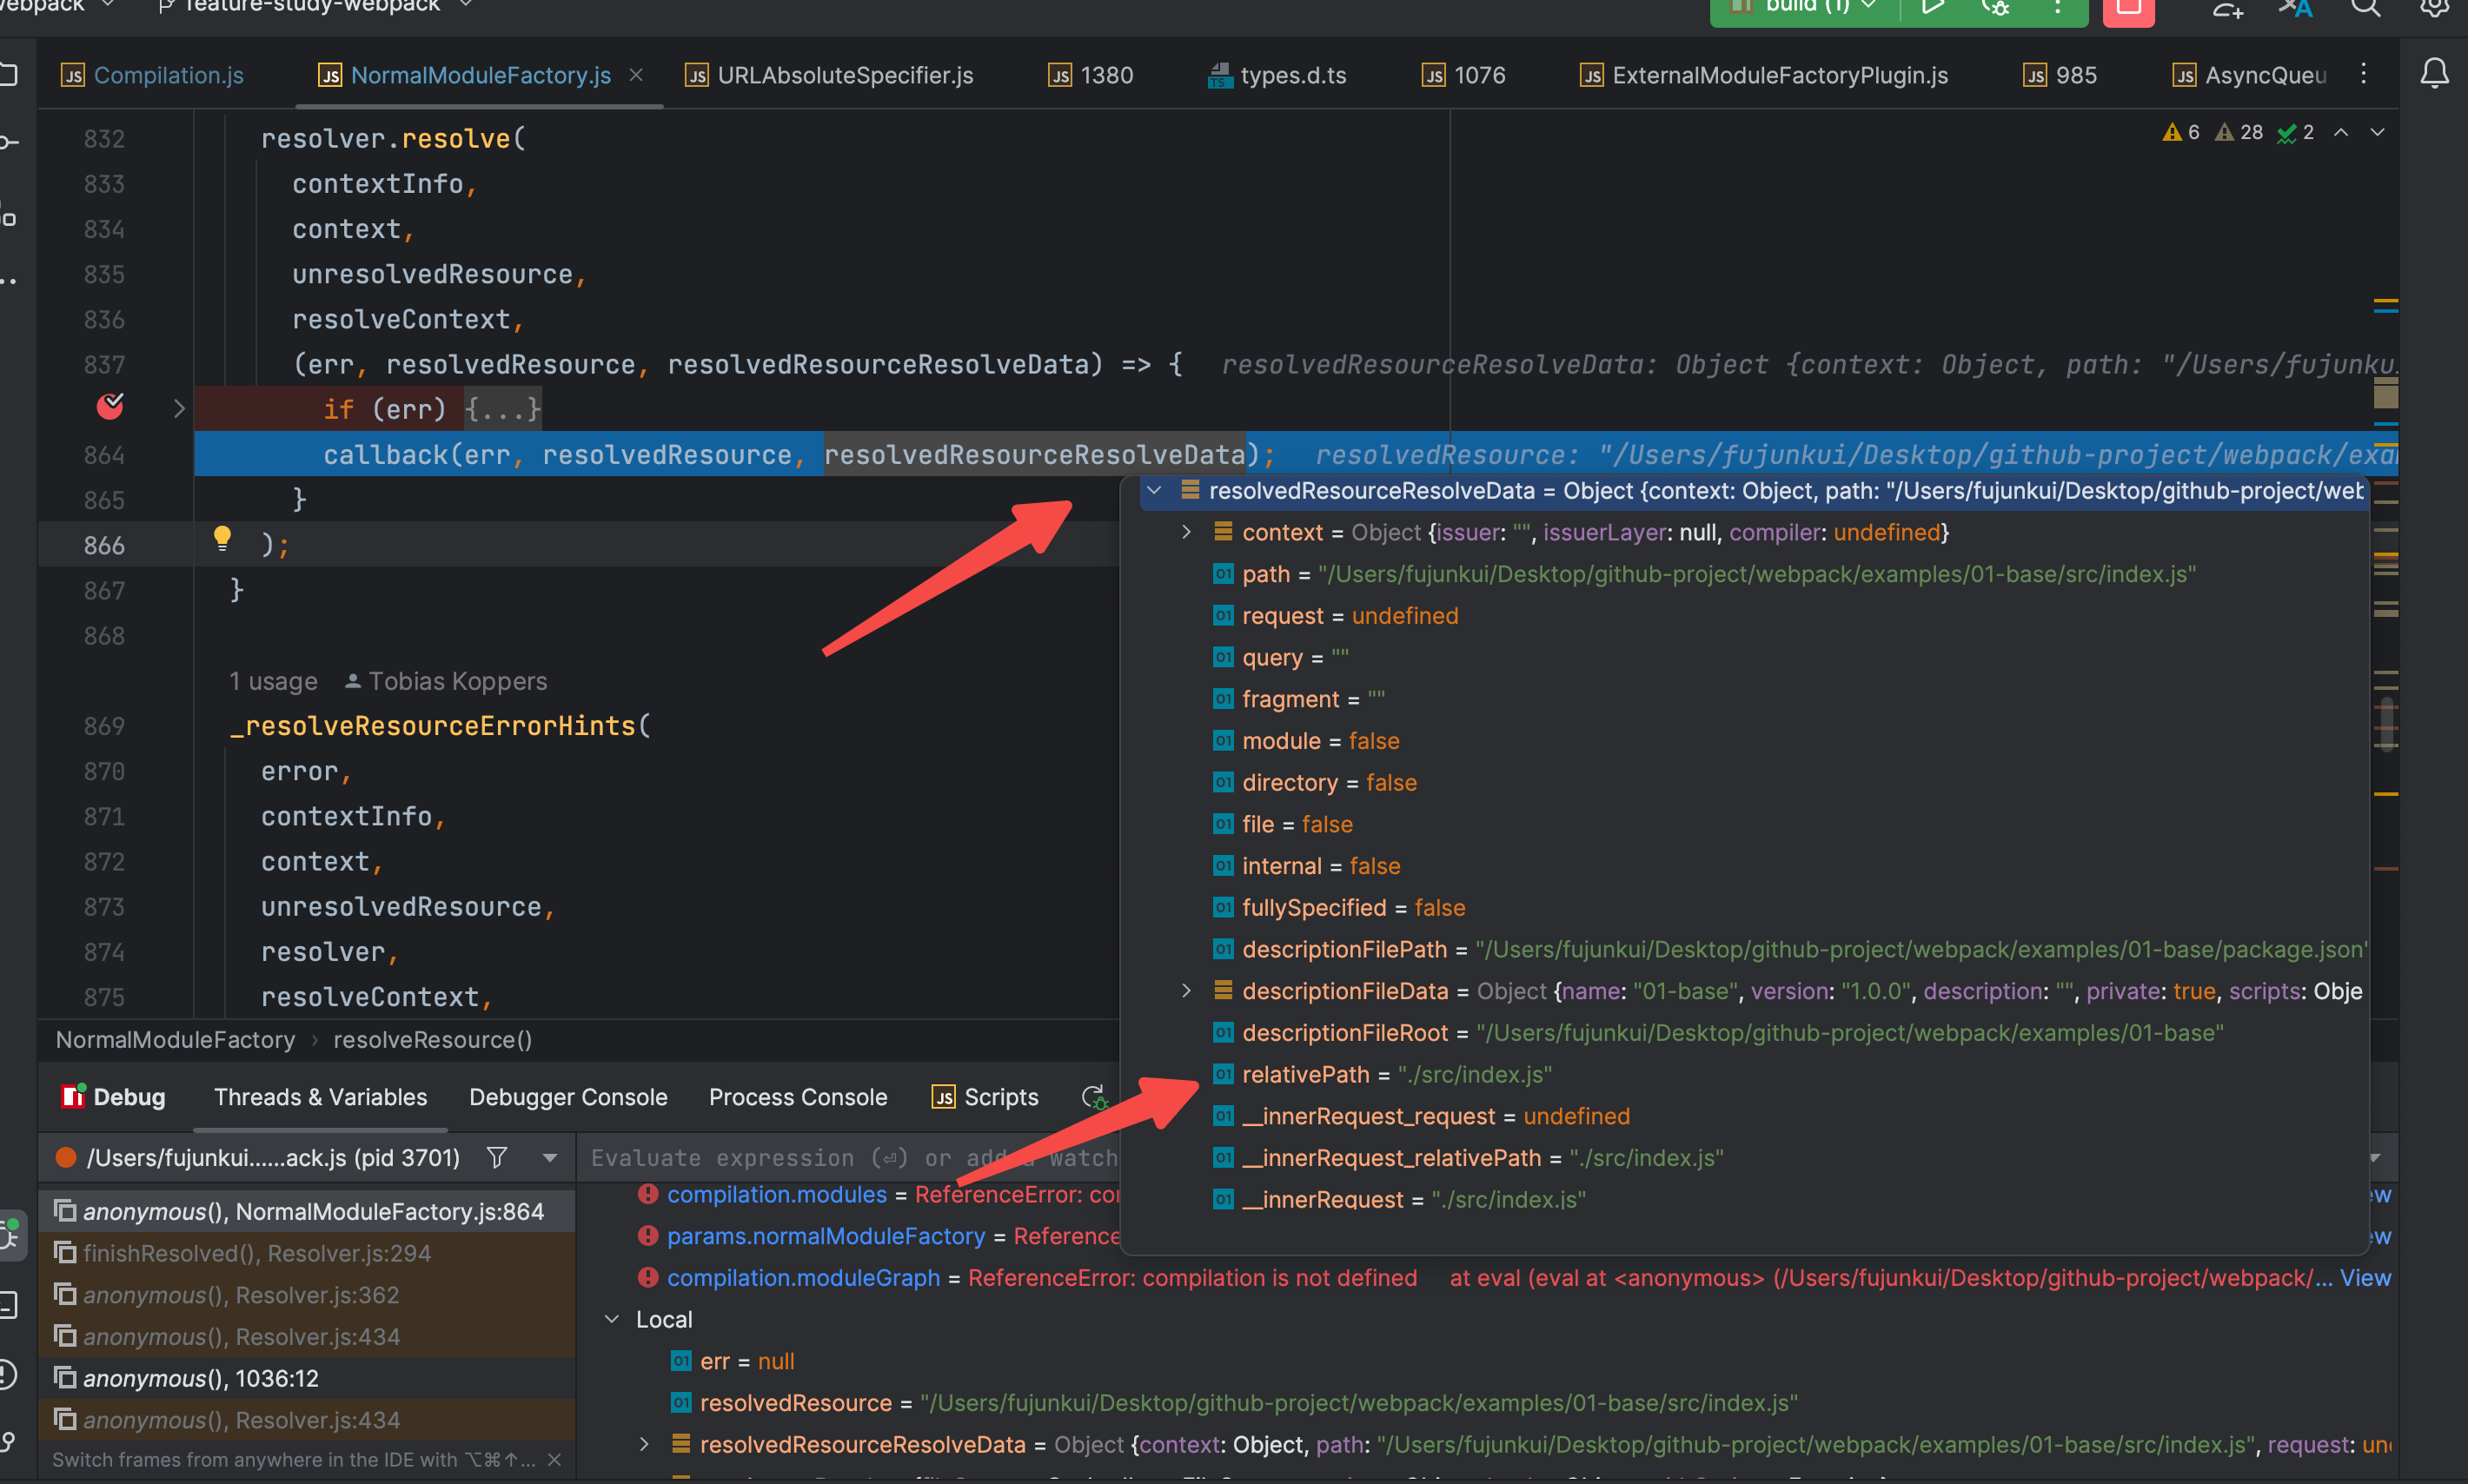Close the NormalModuleFactory.js tab
Image resolution: width=2468 pixels, height=1484 pixels.
pos(636,75)
